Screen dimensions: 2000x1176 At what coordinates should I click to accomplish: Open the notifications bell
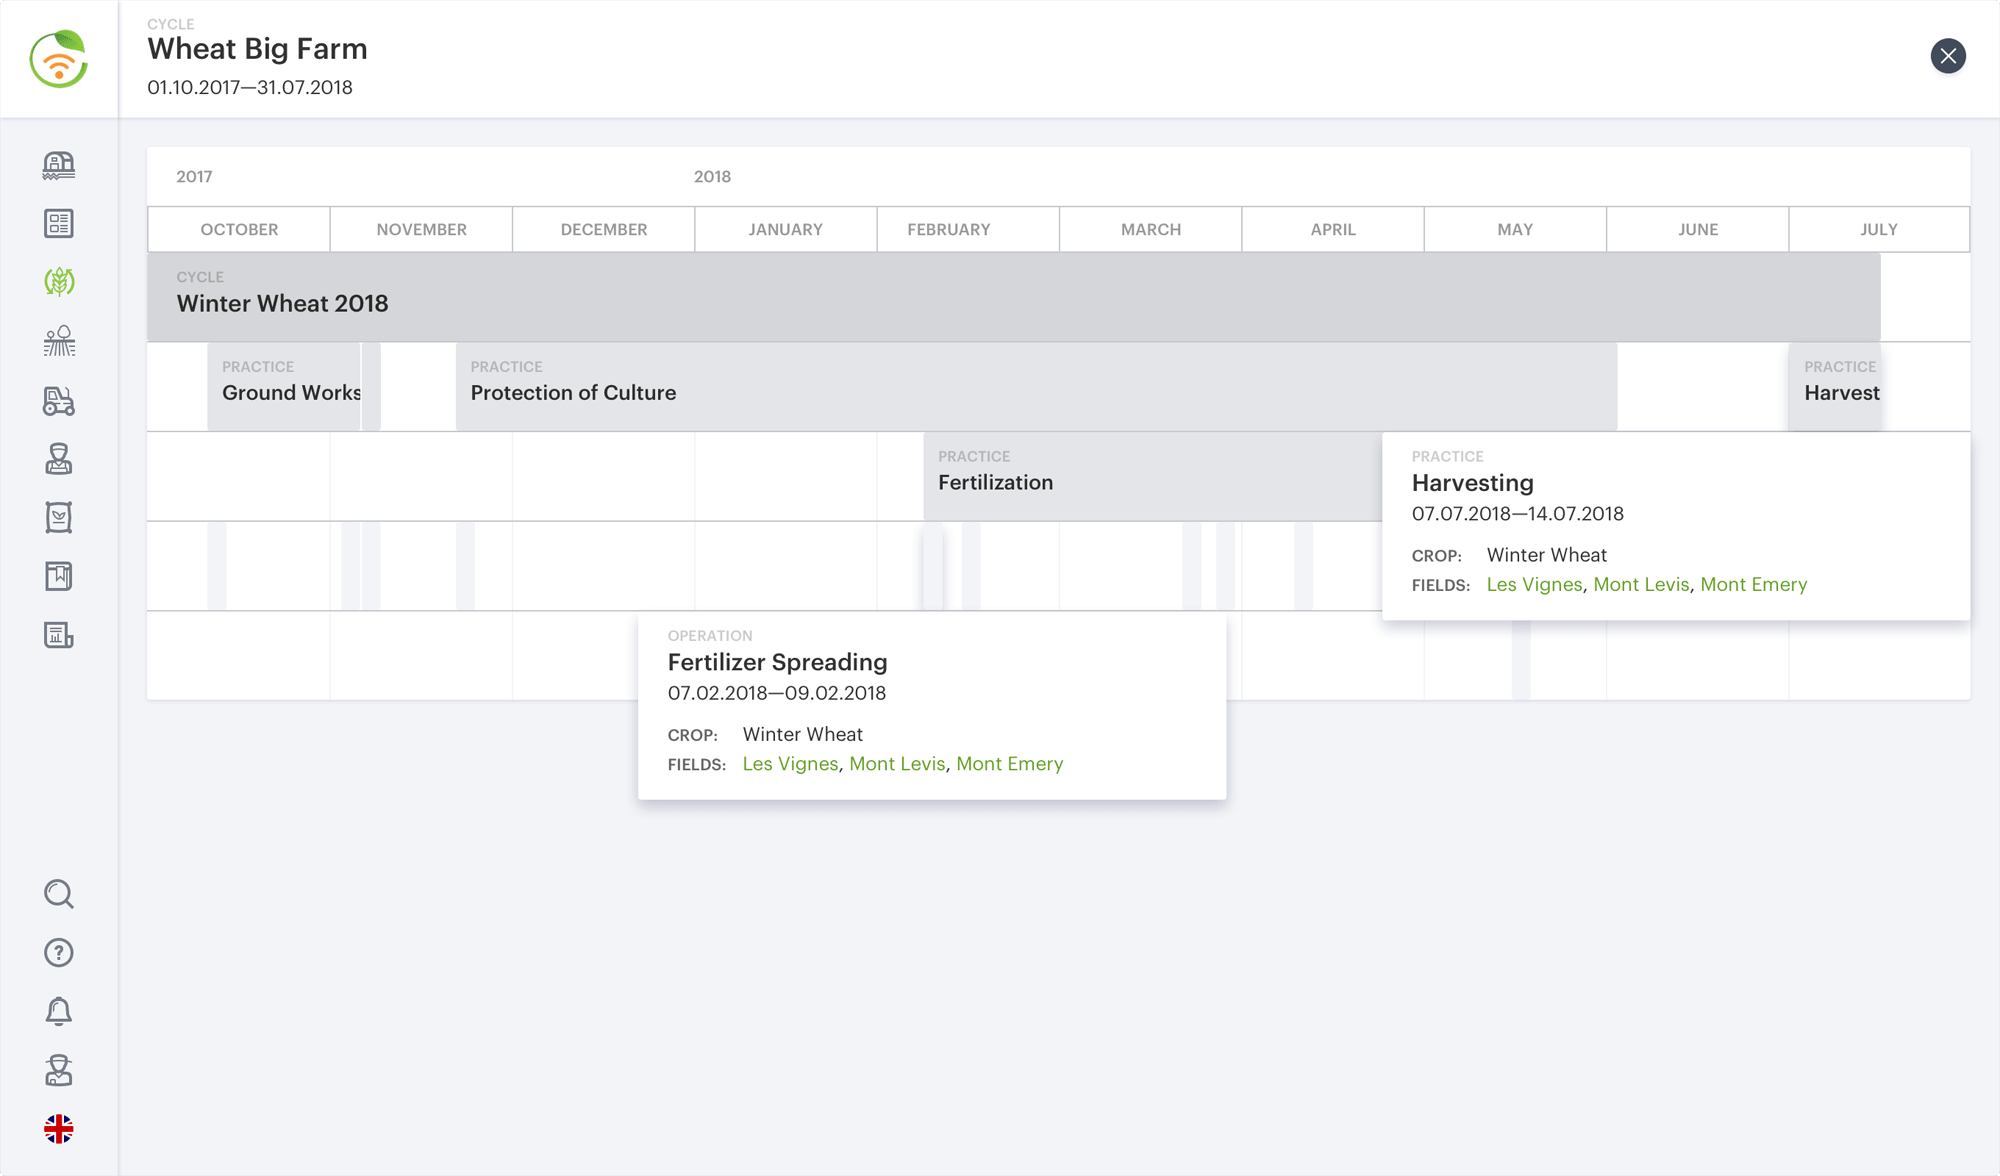59,1011
